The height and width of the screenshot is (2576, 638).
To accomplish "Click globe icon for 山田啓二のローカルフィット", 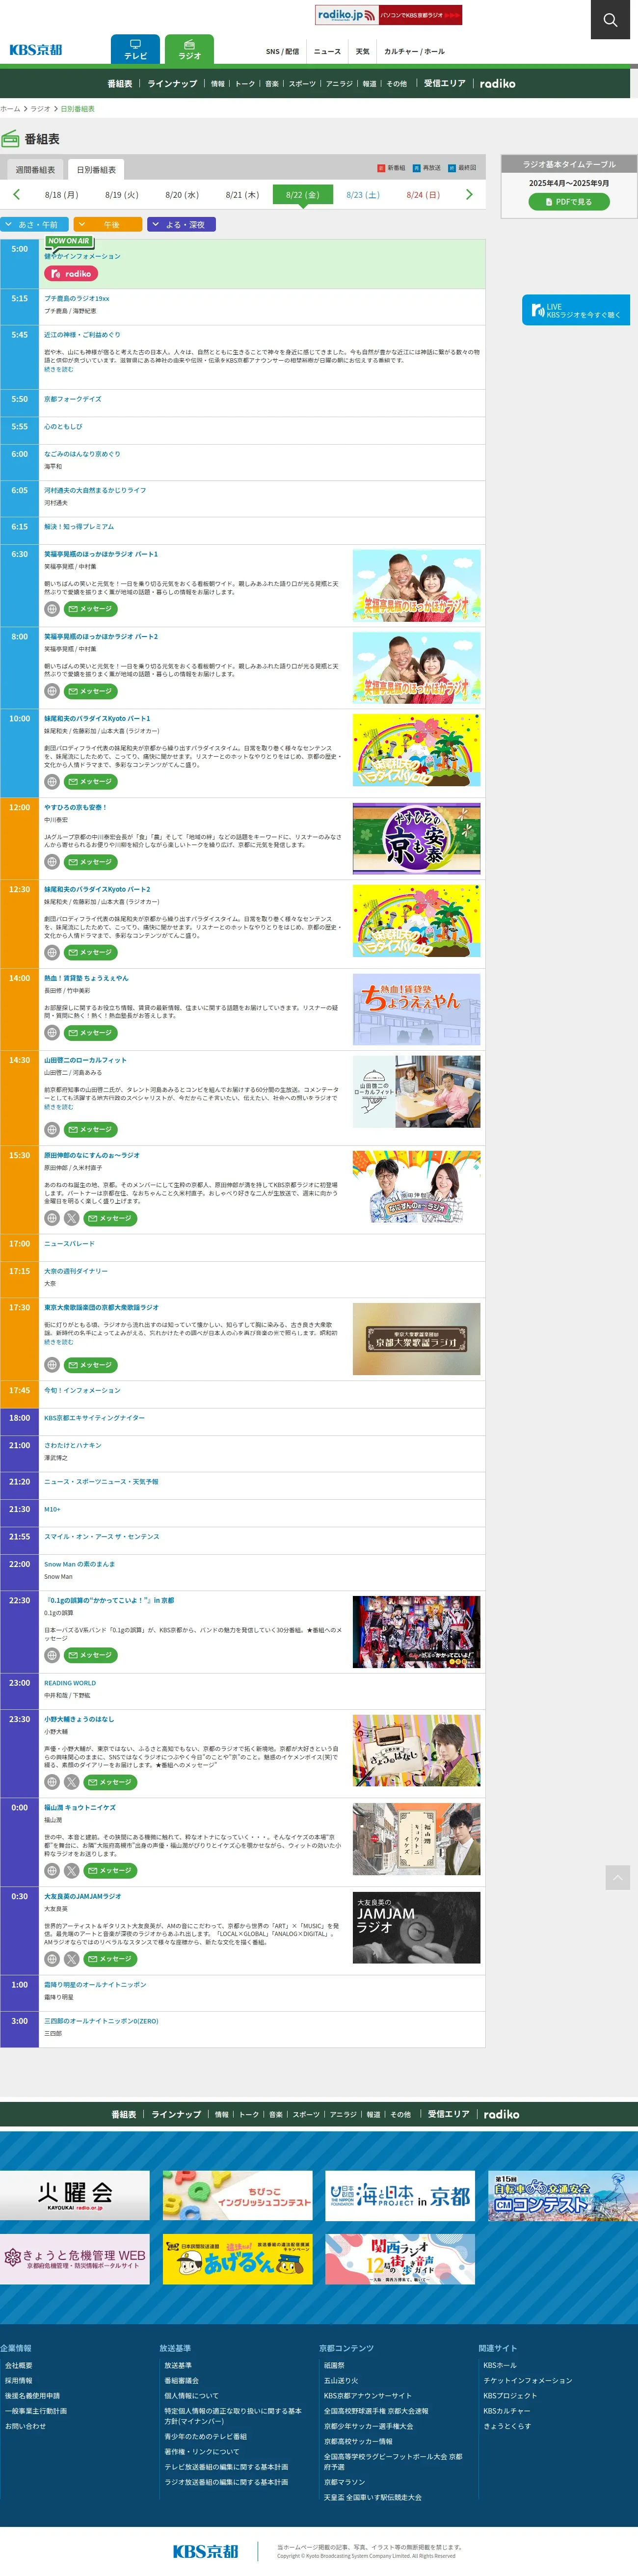I will [x=52, y=1130].
